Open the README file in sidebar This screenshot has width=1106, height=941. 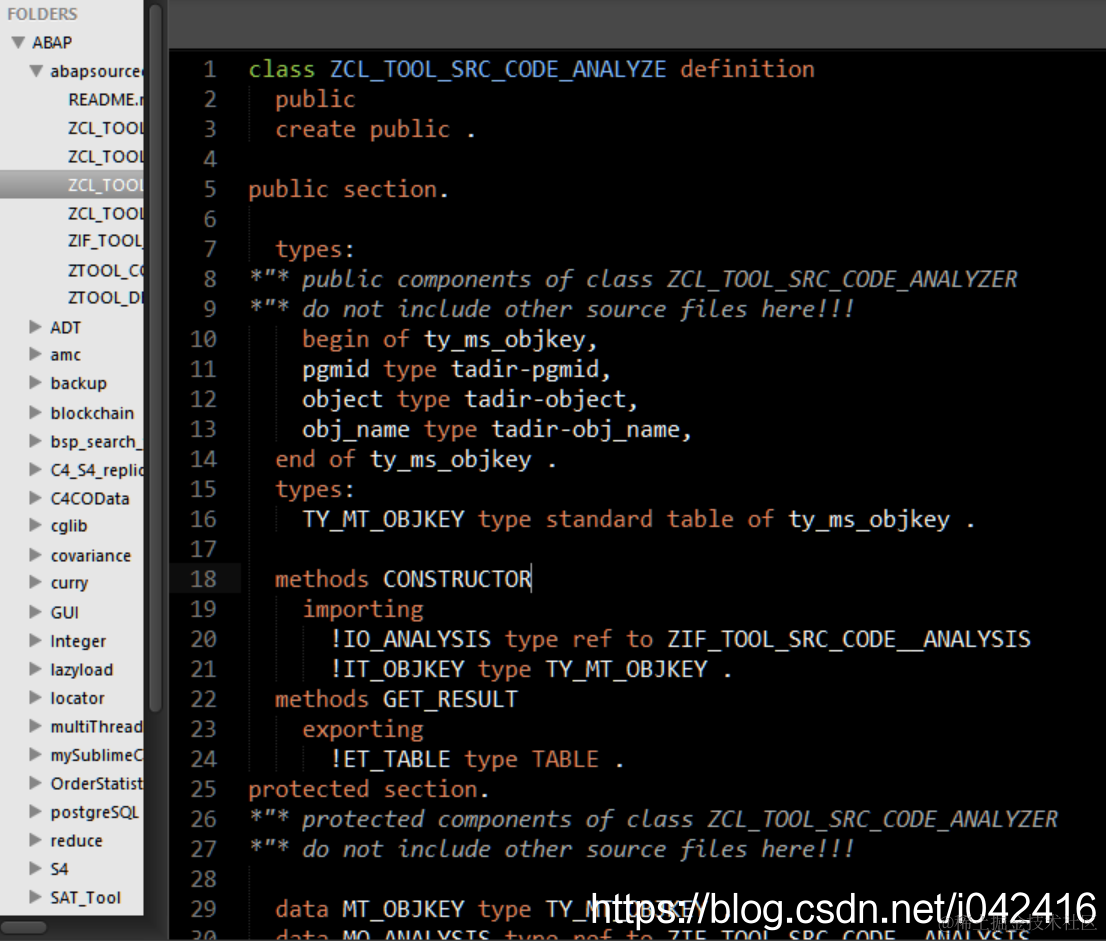pos(105,99)
